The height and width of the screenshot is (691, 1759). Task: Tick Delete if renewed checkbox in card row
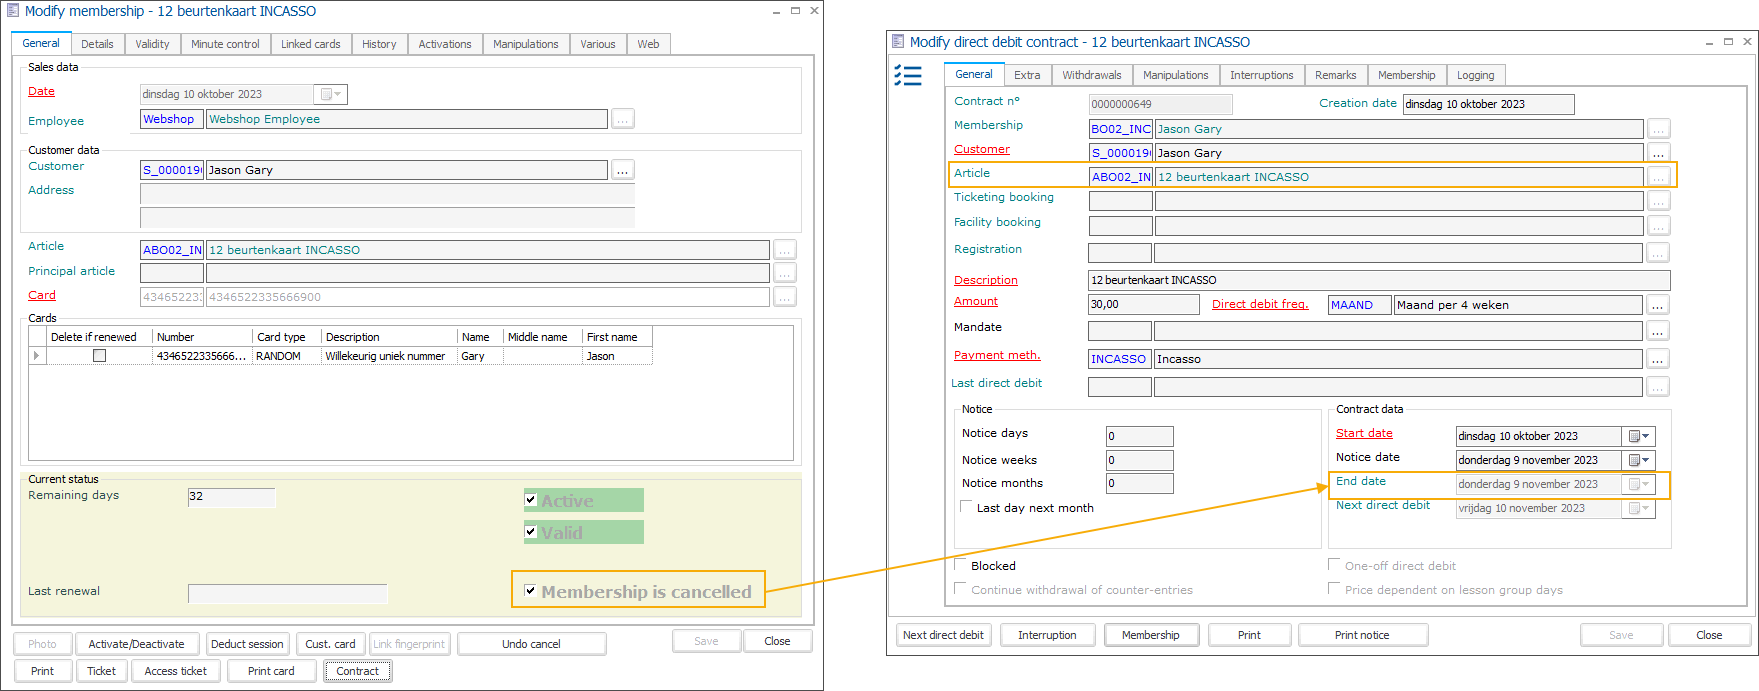[x=99, y=356]
